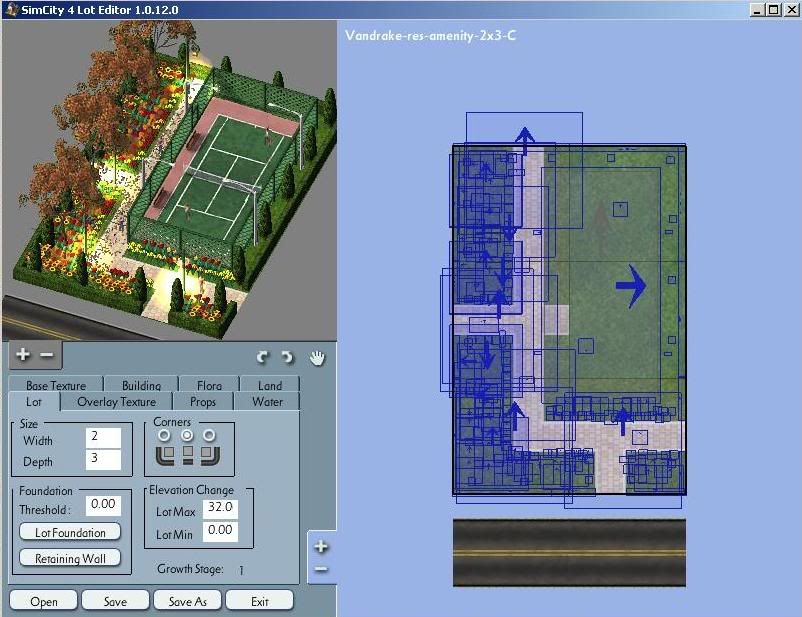
Task: Click the Corners group label
Action: tap(172, 422)
